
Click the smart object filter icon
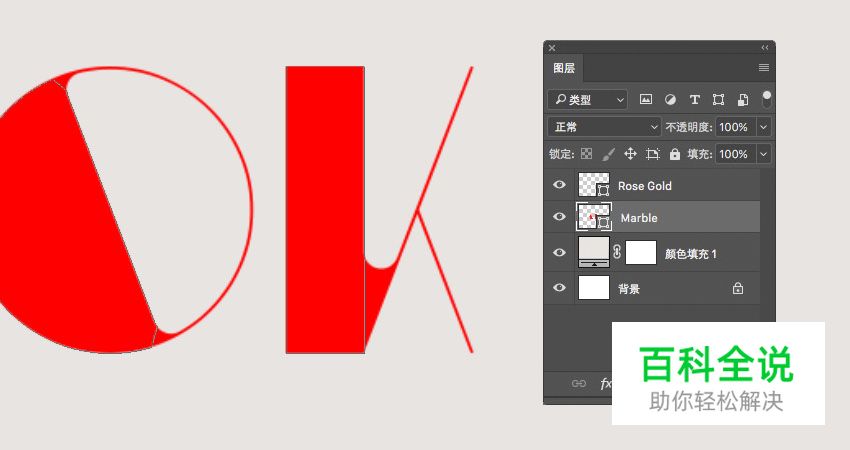click(742, 100)
